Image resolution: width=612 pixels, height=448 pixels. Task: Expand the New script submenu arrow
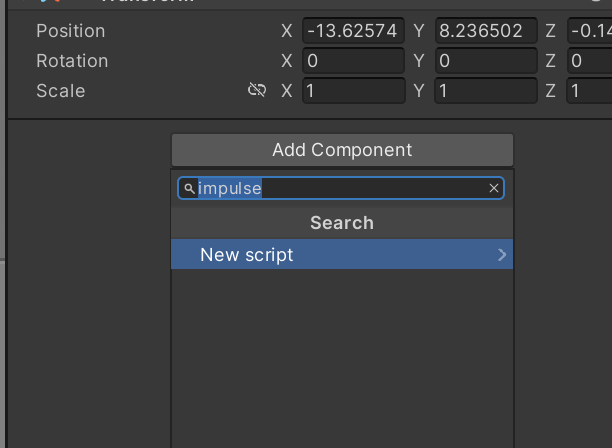502,255
